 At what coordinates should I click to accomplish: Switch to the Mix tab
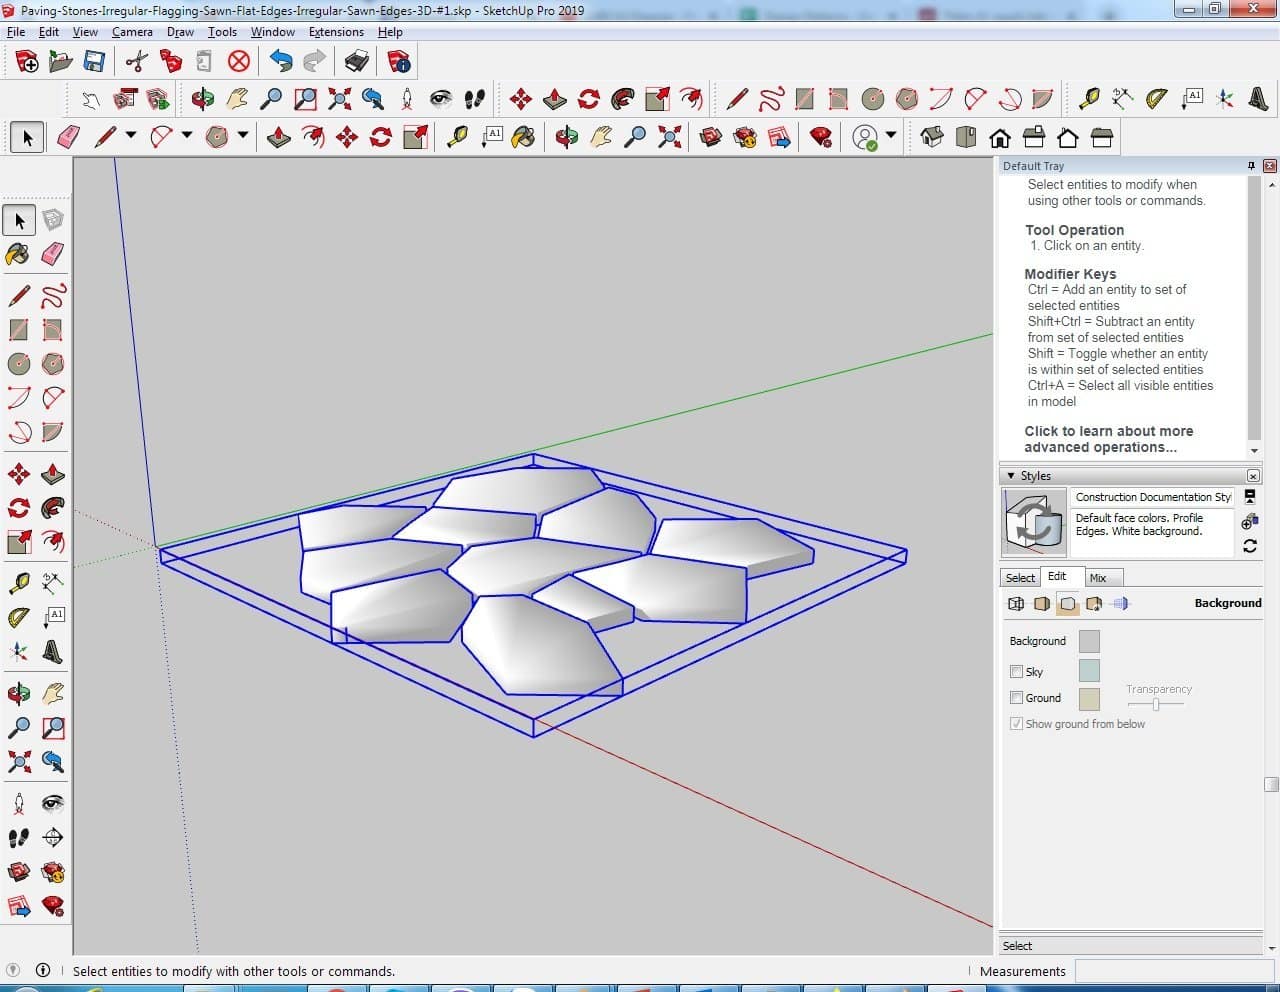coord(1098,578)
